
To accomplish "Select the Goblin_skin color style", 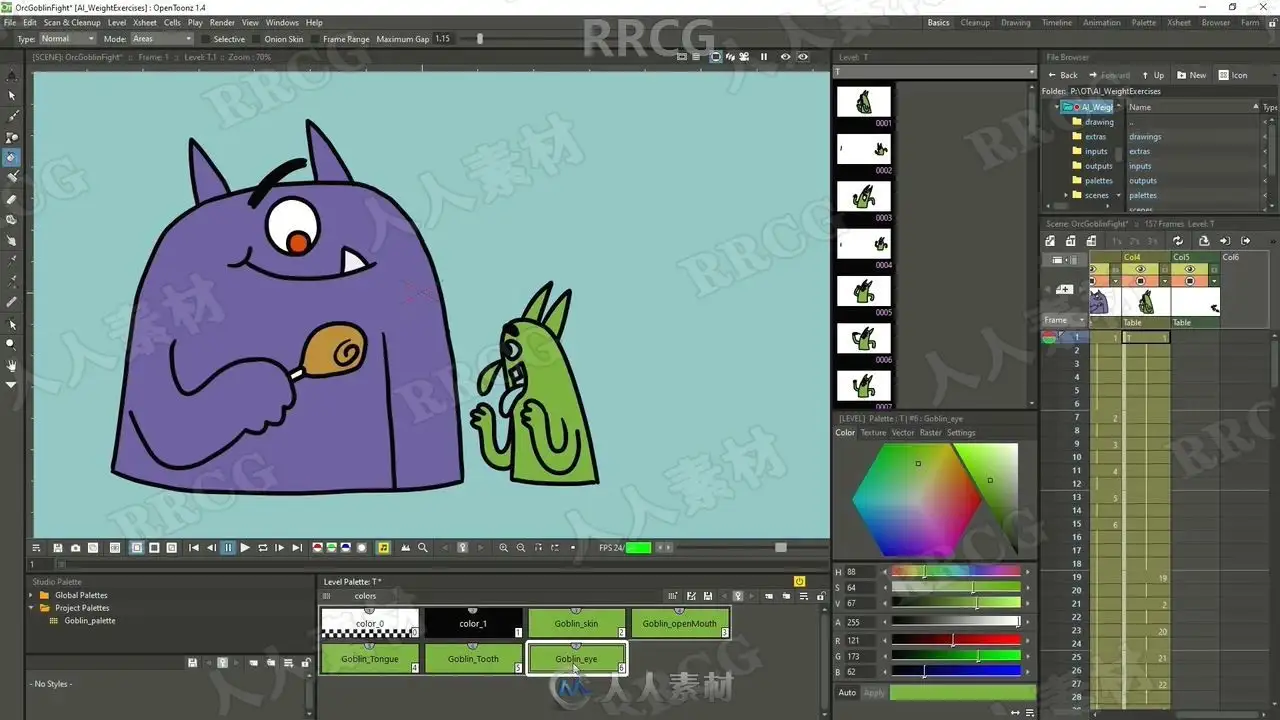I will click(x=576, y=623).
